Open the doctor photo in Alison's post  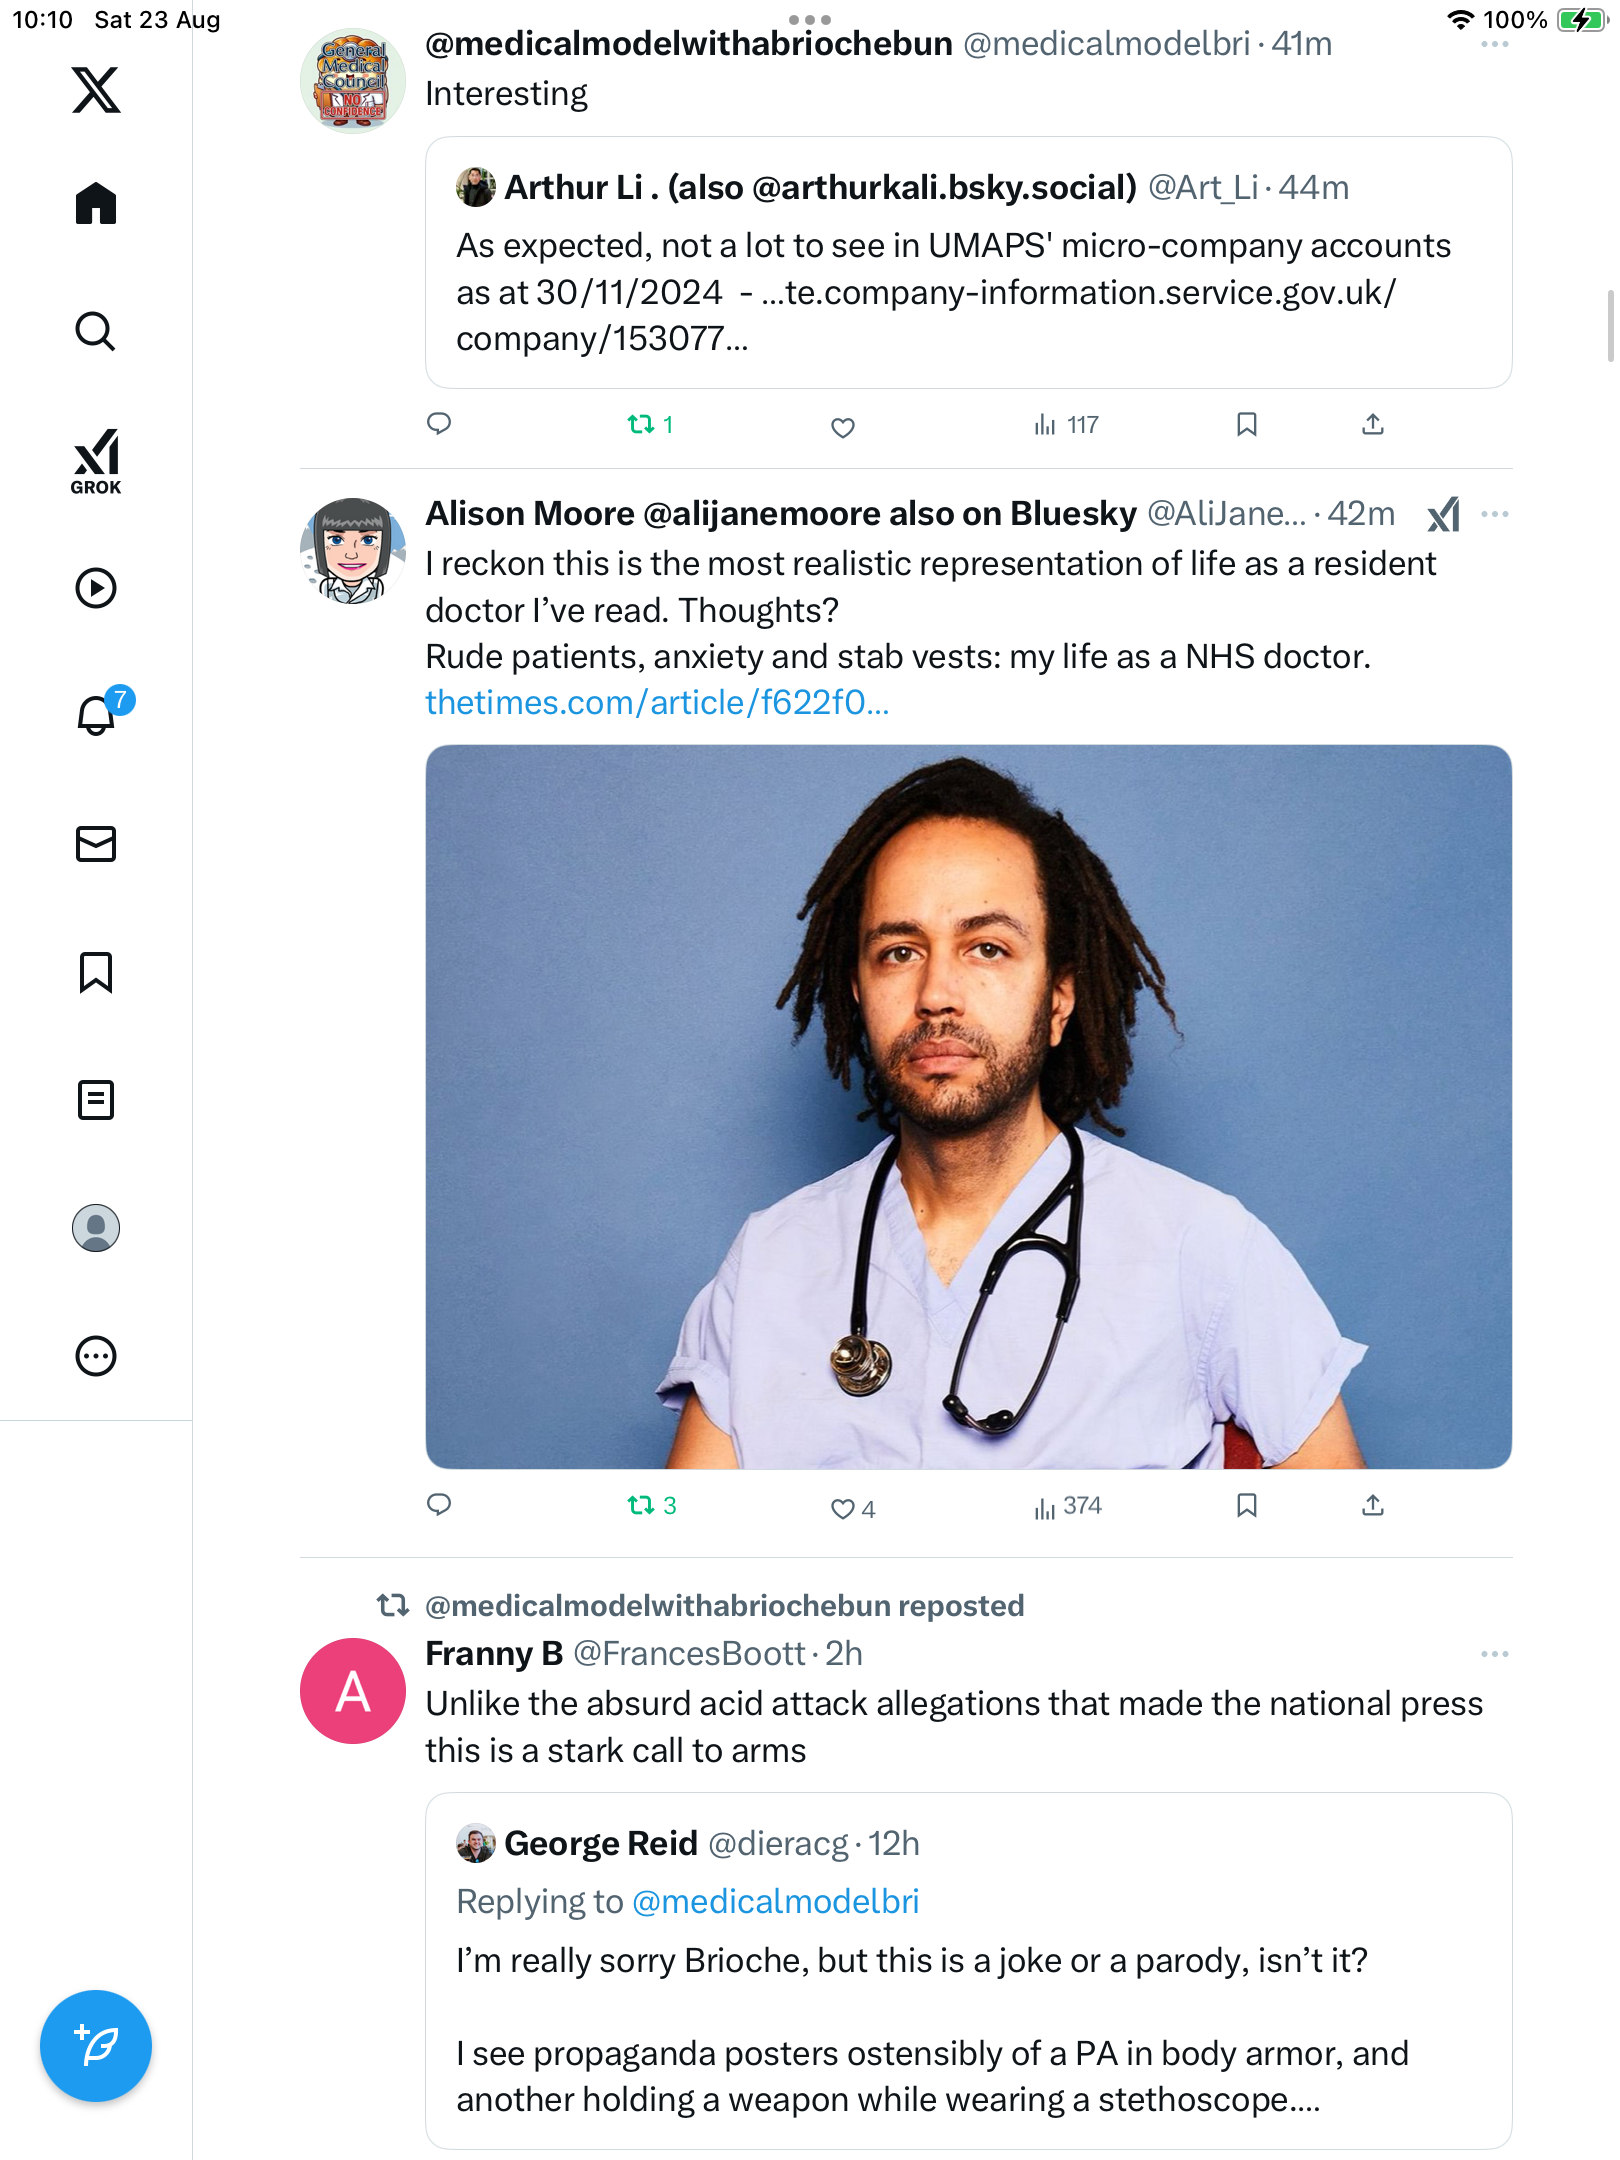968,1106
